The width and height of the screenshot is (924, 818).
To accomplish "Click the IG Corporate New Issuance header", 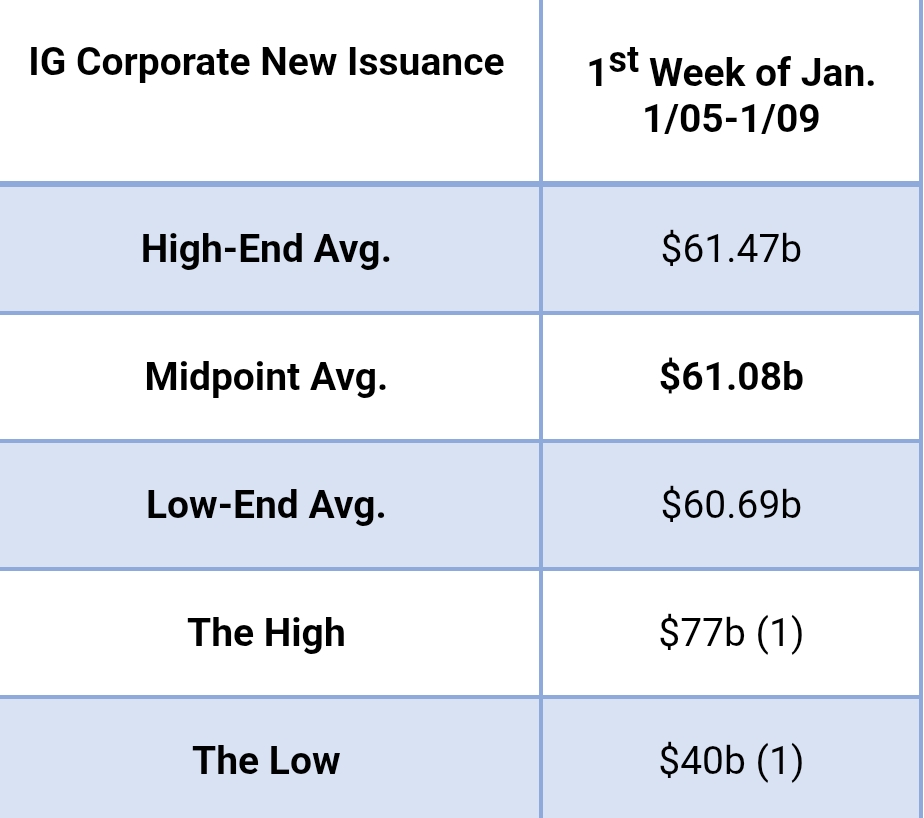I will click(266, 63).
